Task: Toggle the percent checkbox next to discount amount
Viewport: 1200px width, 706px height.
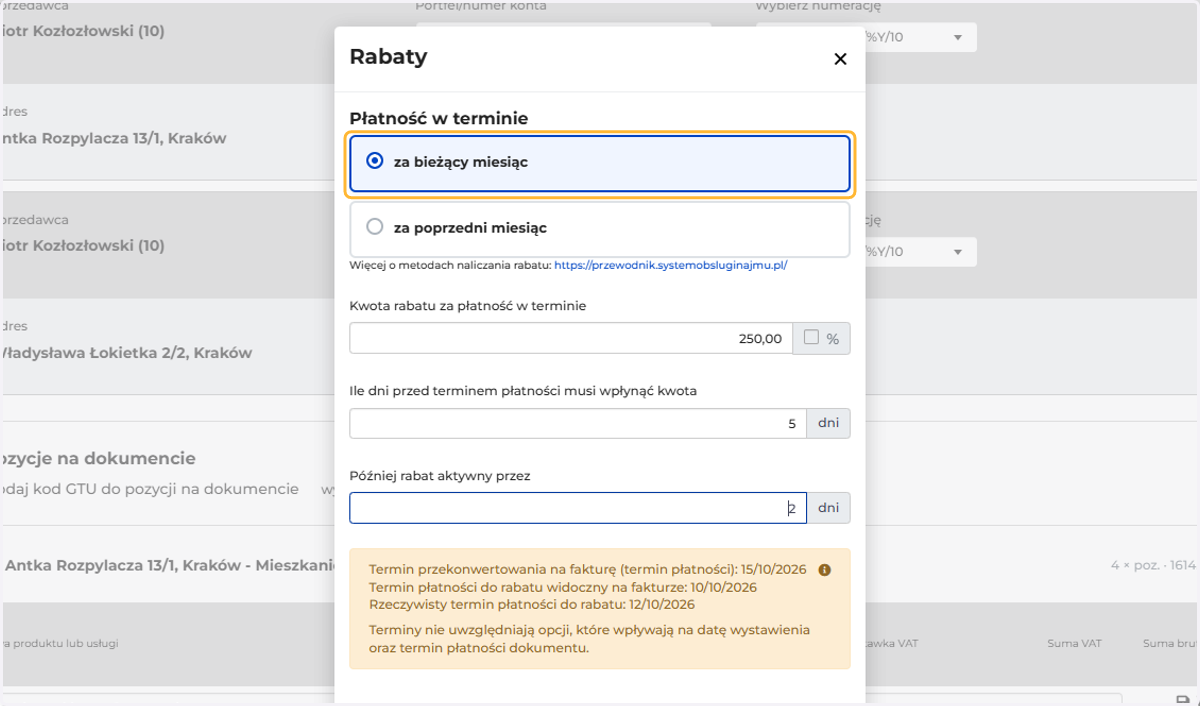Action: [x=811, y=338]
